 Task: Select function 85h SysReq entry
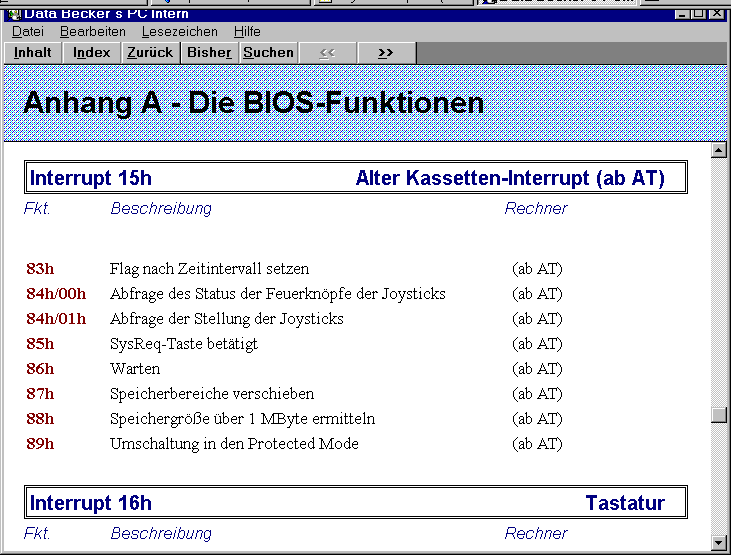click(x=40, y=344)
